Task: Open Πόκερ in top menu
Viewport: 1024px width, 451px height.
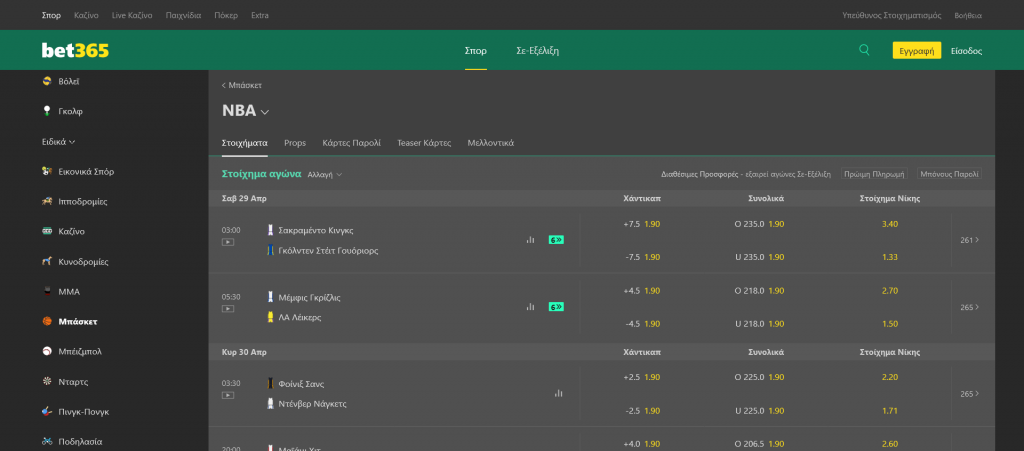Action: coord(226,15)
